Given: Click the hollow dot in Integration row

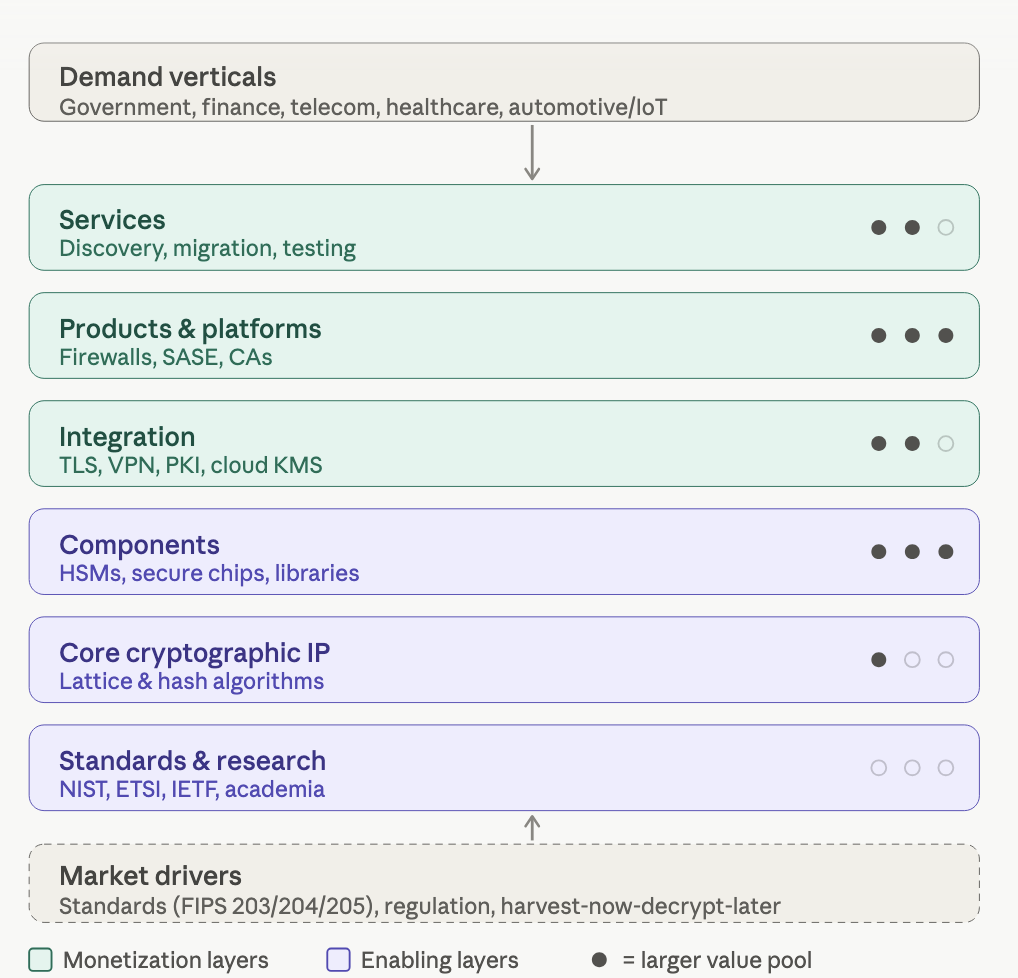Looking at the screenshot, I should (x=945, y=444).
